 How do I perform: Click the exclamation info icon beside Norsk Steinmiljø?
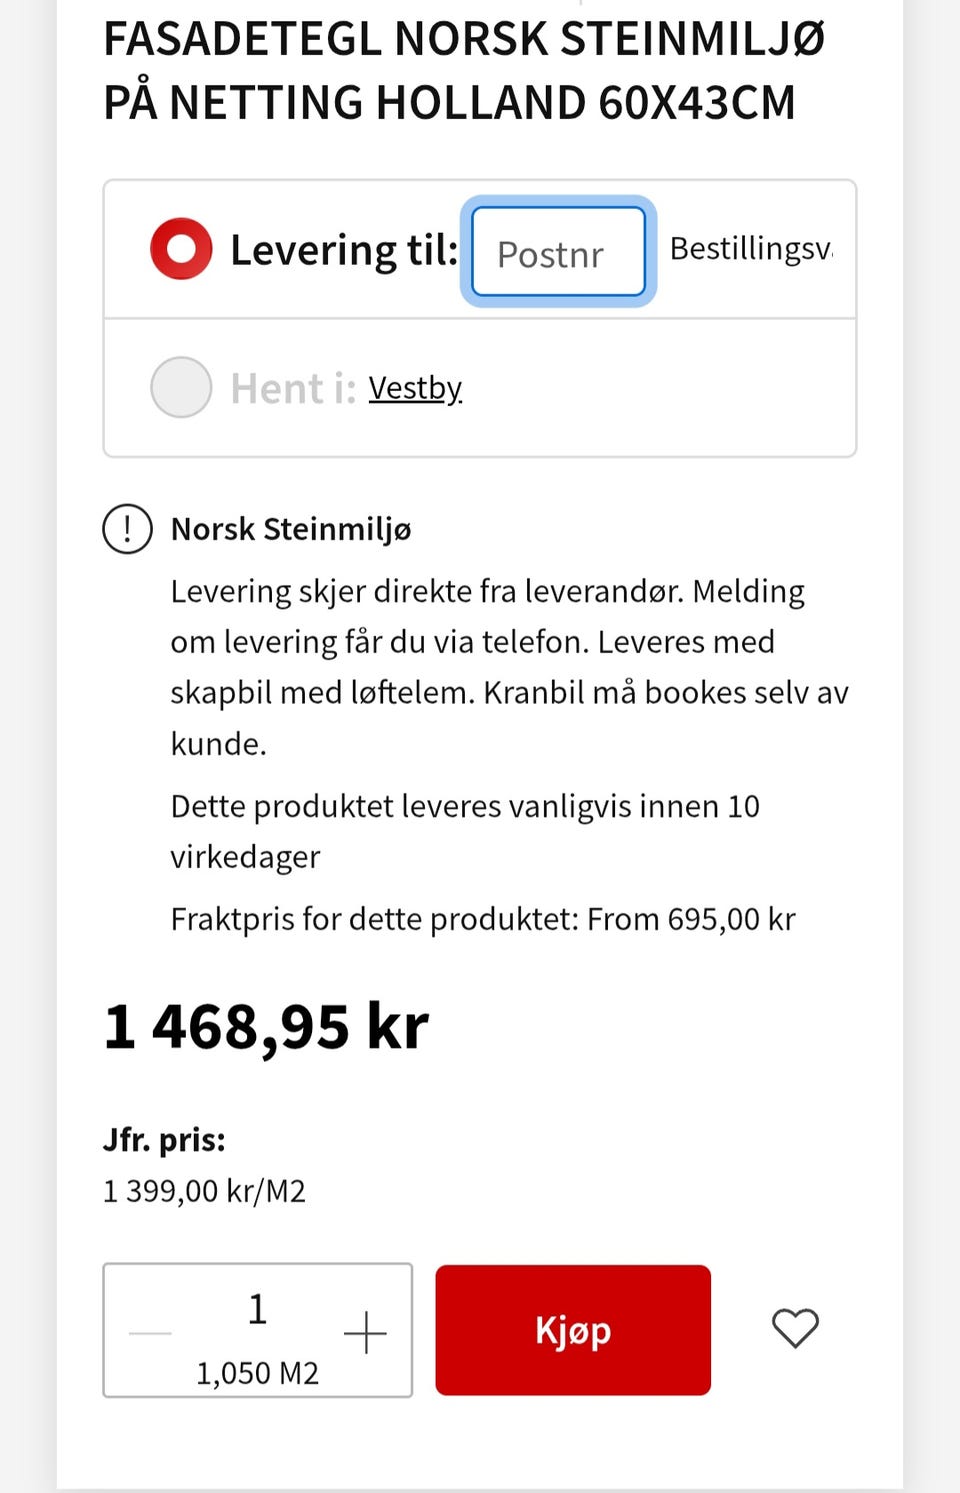pos(127,529)
